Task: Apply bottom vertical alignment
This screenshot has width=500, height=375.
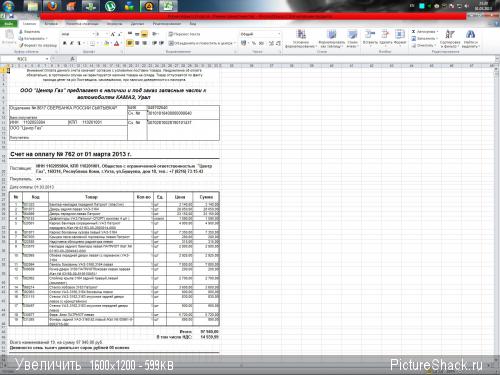Action: click(144, 34)
